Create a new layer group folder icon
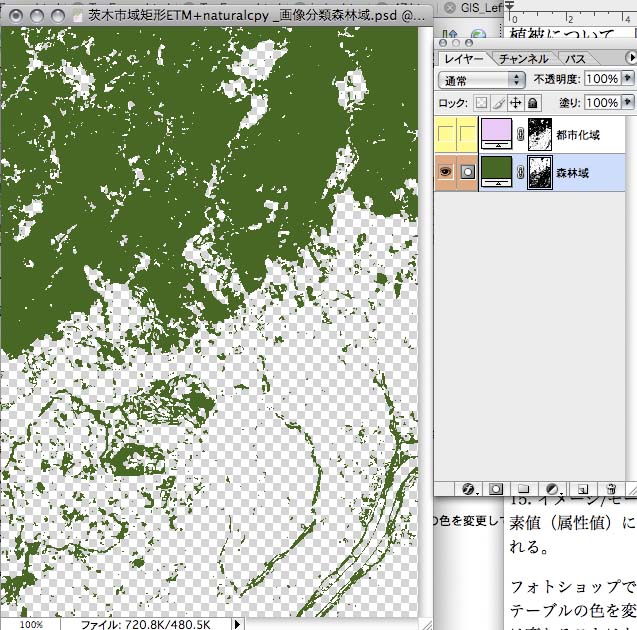637x630 pixels. point(523,489)
